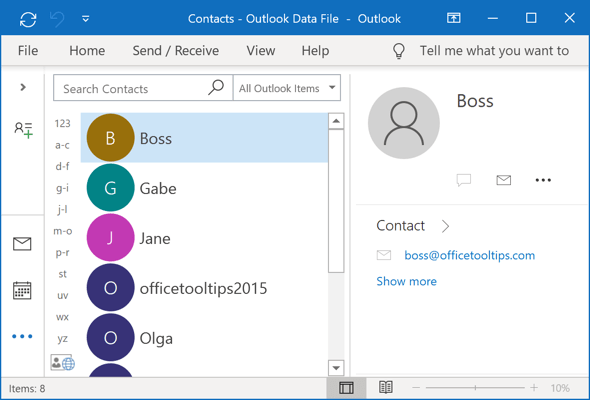
Task: Jump to j-l in the contact index
Action: coord(62,209)
